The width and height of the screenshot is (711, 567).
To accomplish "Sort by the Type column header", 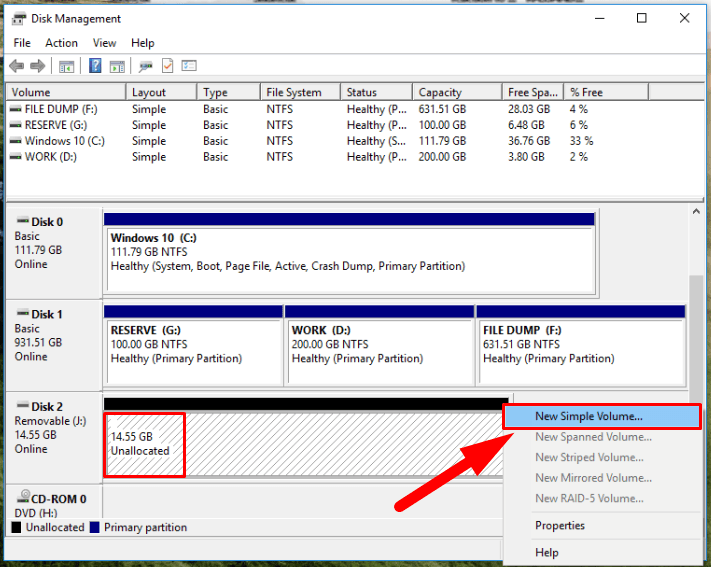I will point(229,92).
